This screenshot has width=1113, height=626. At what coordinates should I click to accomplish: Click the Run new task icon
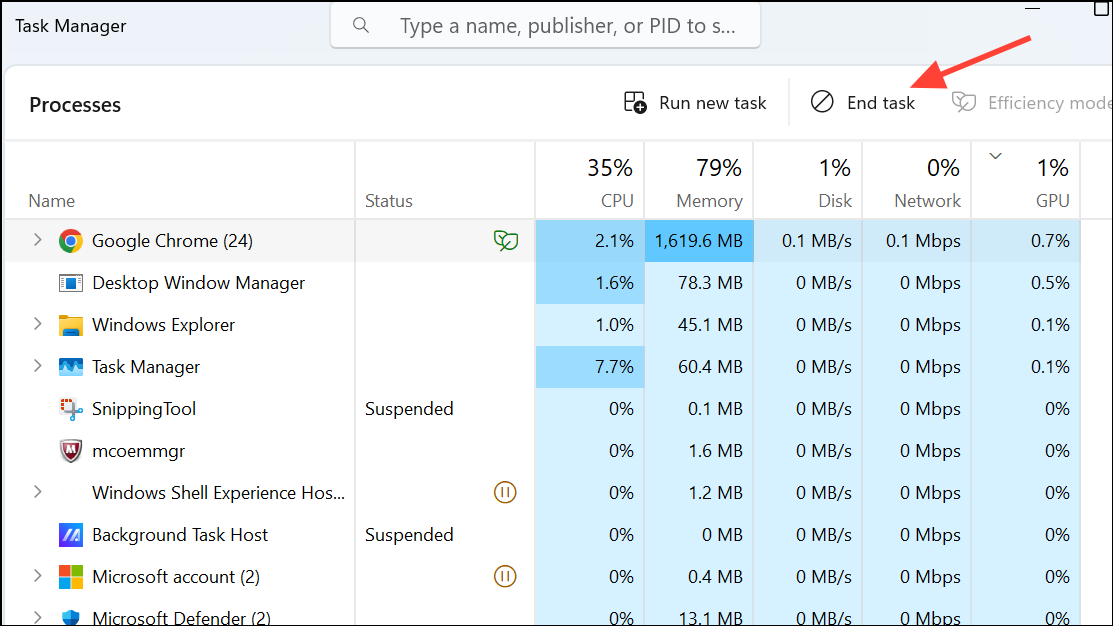pyautogui.click(x=635, y=102)
